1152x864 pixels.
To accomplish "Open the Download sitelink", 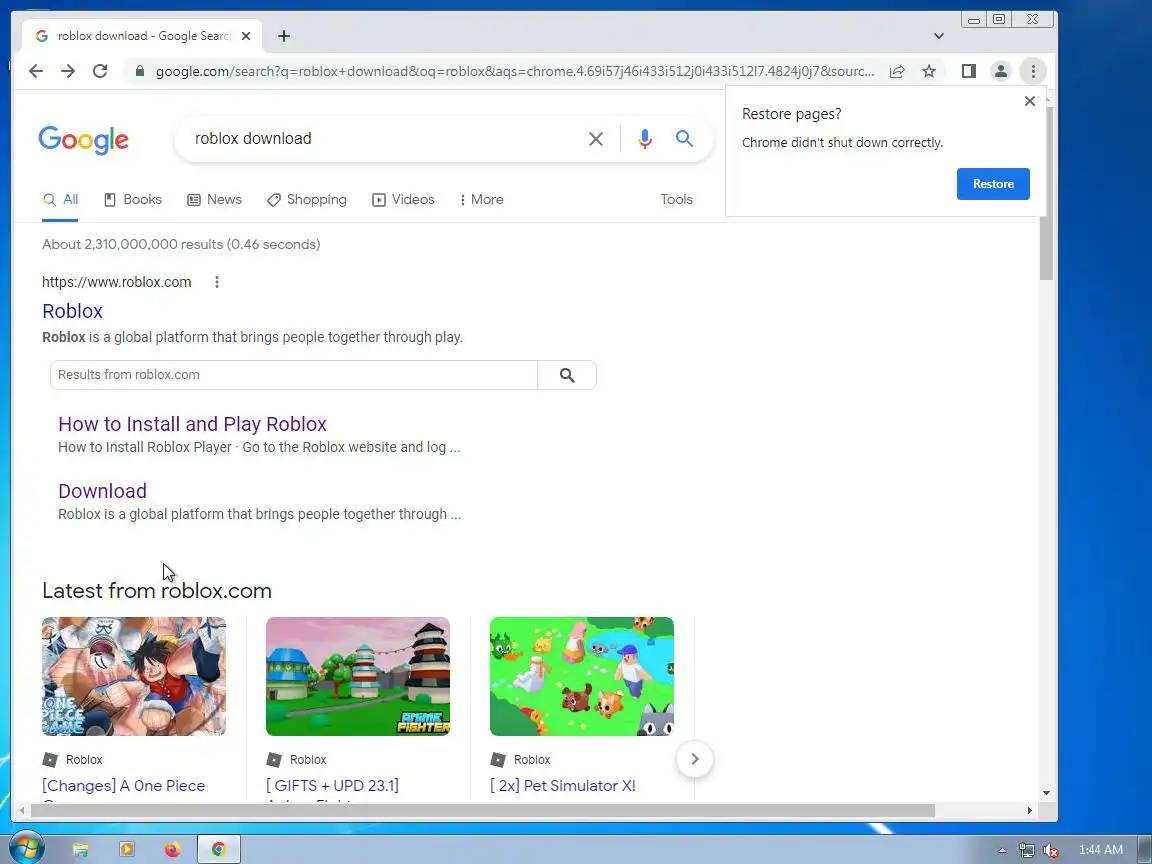I will coord(102,492).
